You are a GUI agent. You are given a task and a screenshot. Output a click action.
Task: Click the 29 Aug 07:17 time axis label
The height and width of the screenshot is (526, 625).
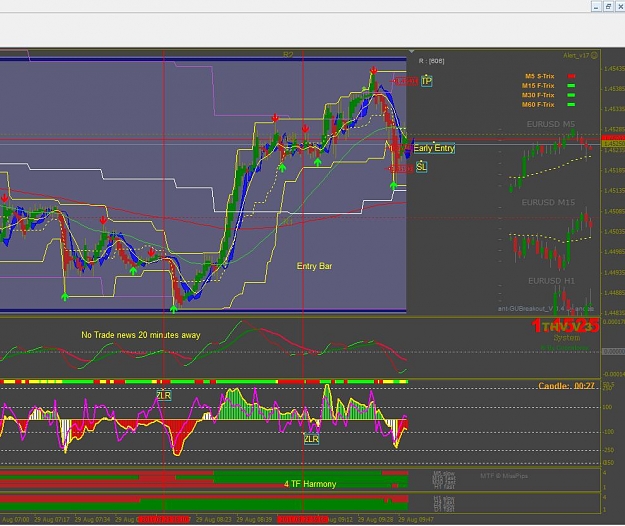[x=52, y=520]
